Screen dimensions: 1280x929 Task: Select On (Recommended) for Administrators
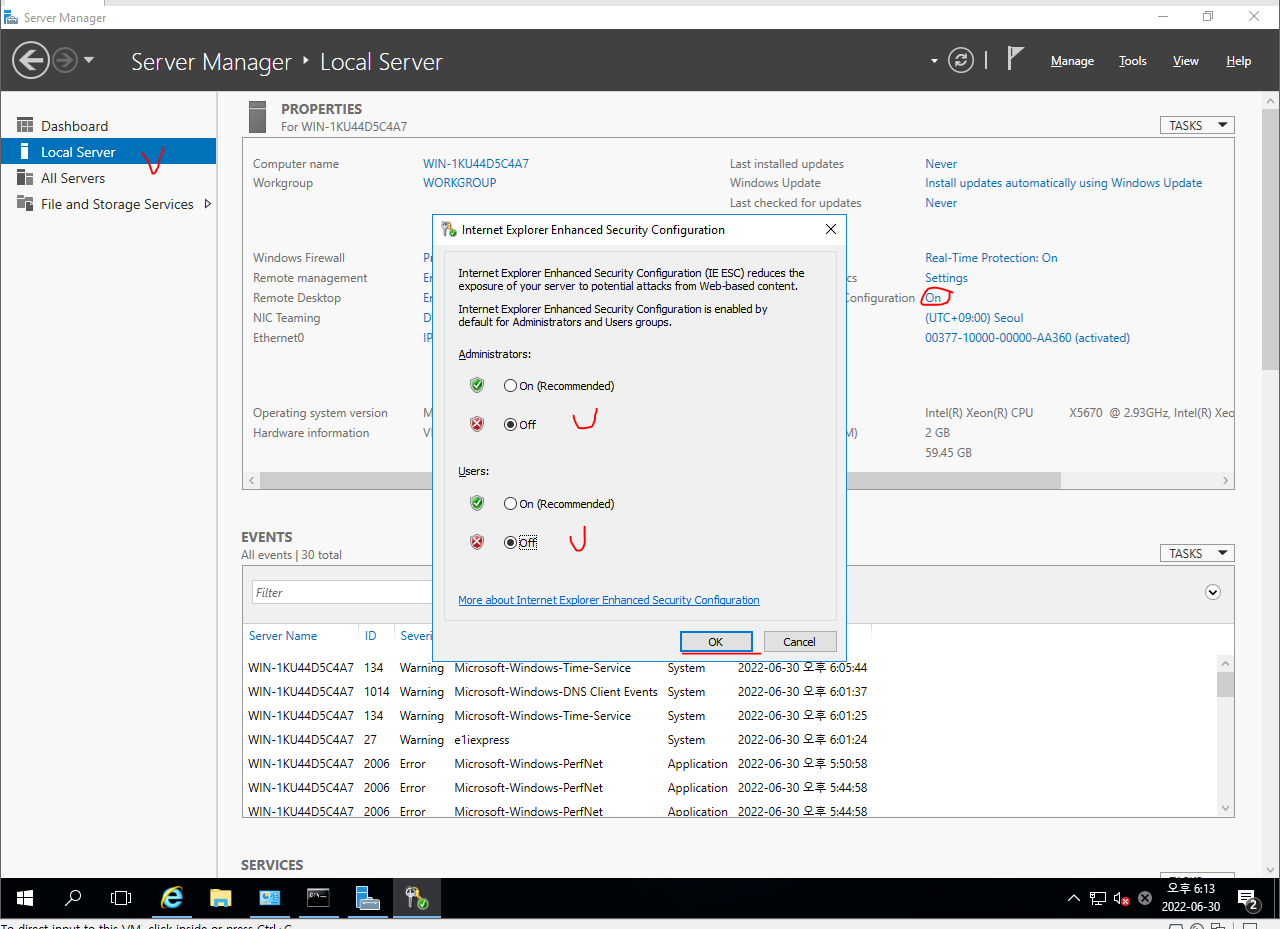pyautogui.click(x=559, y=386)
